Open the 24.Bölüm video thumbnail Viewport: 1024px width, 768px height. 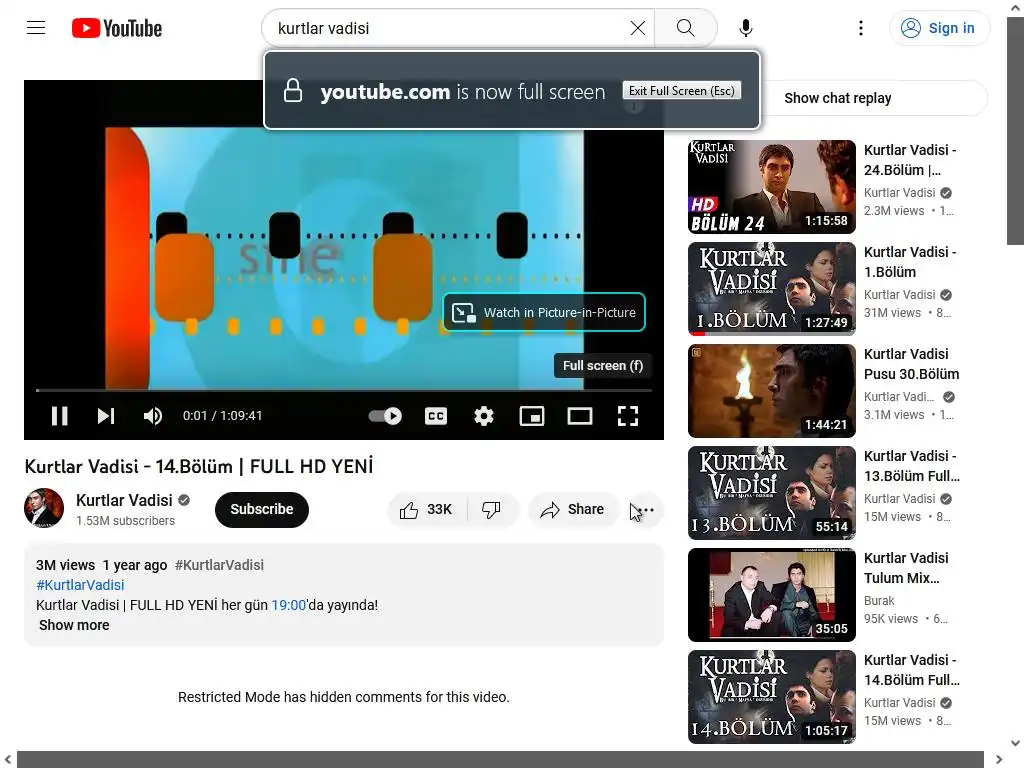coord(771,187)
